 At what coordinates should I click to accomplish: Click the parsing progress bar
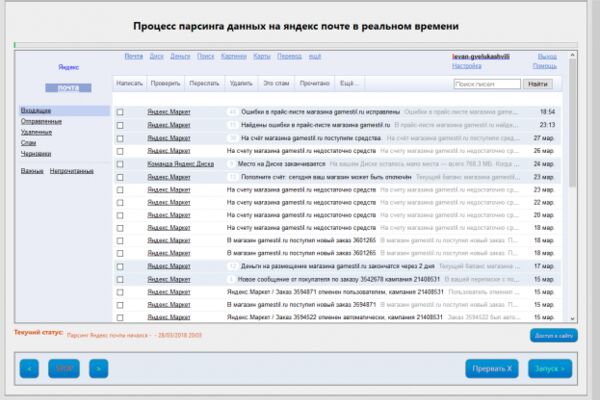295,45
